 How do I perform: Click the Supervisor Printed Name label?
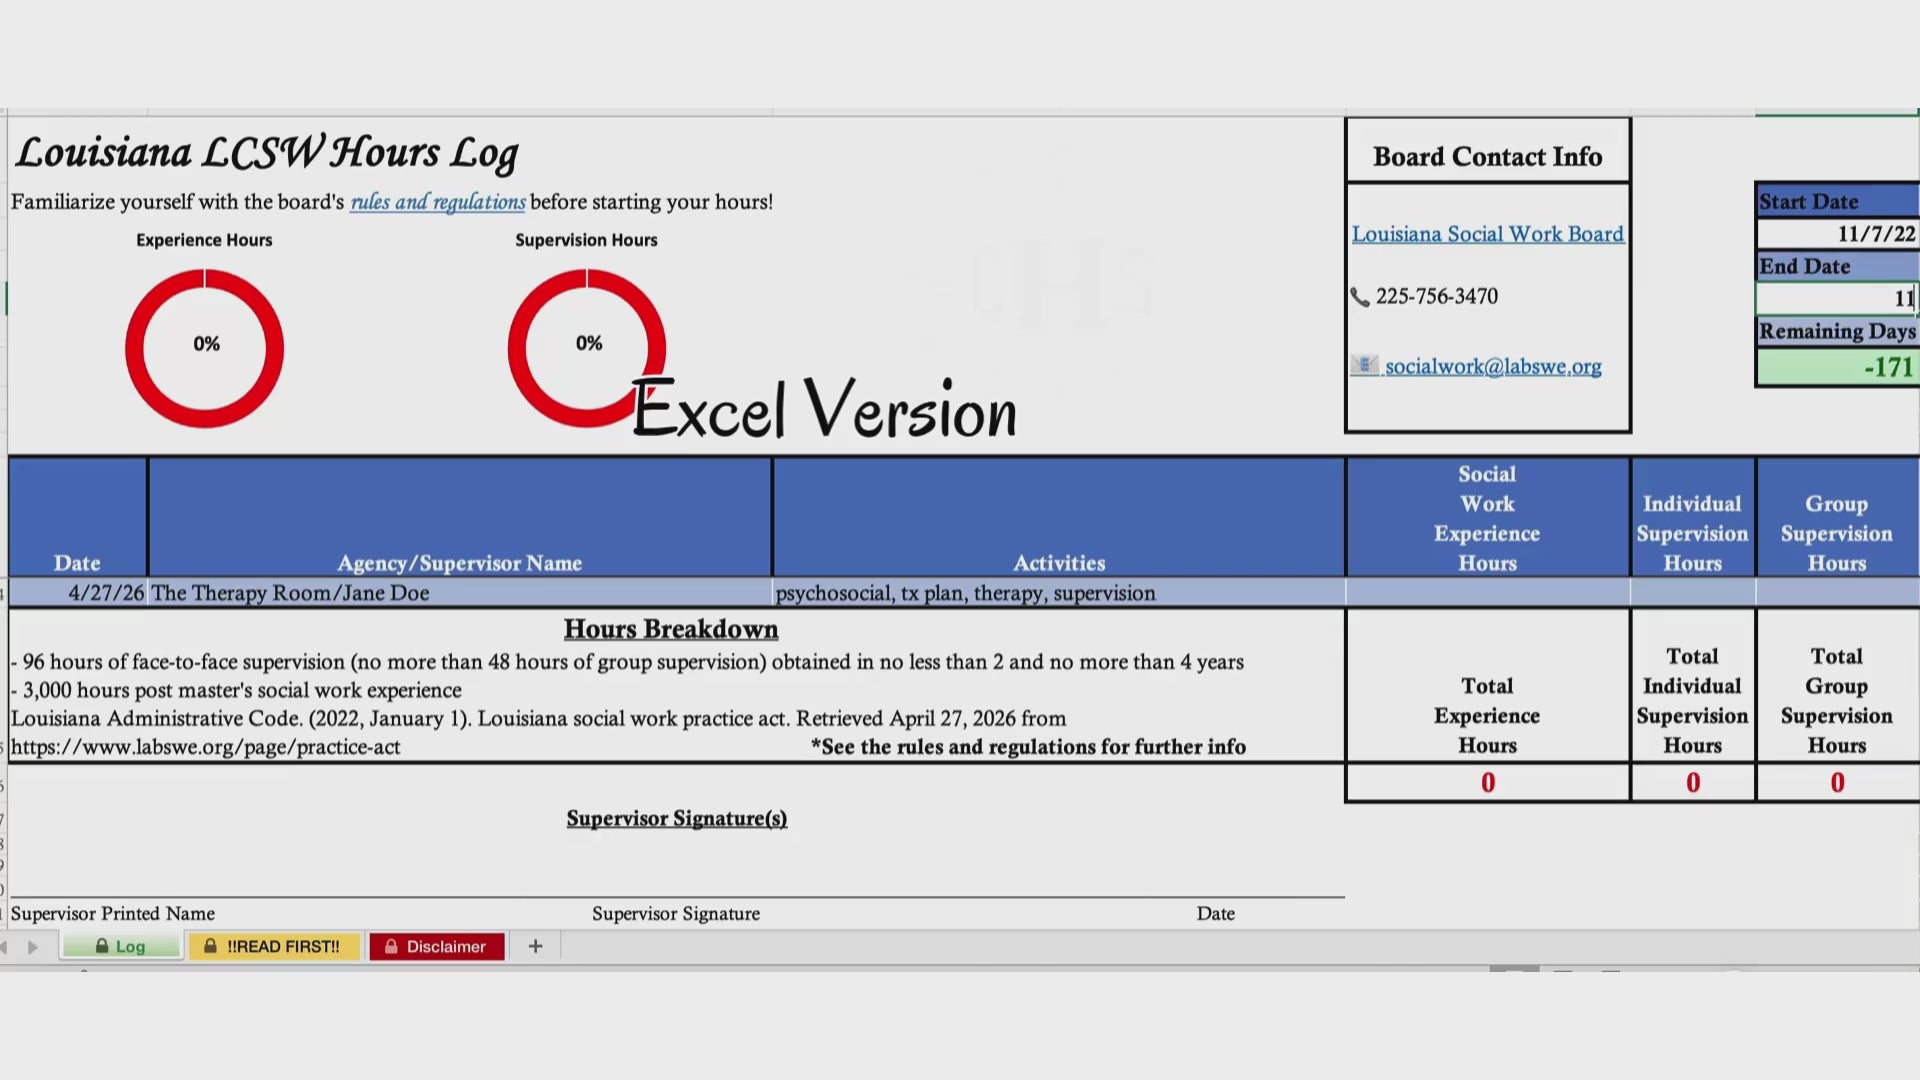pyautogui.click(x=113, y=914)
